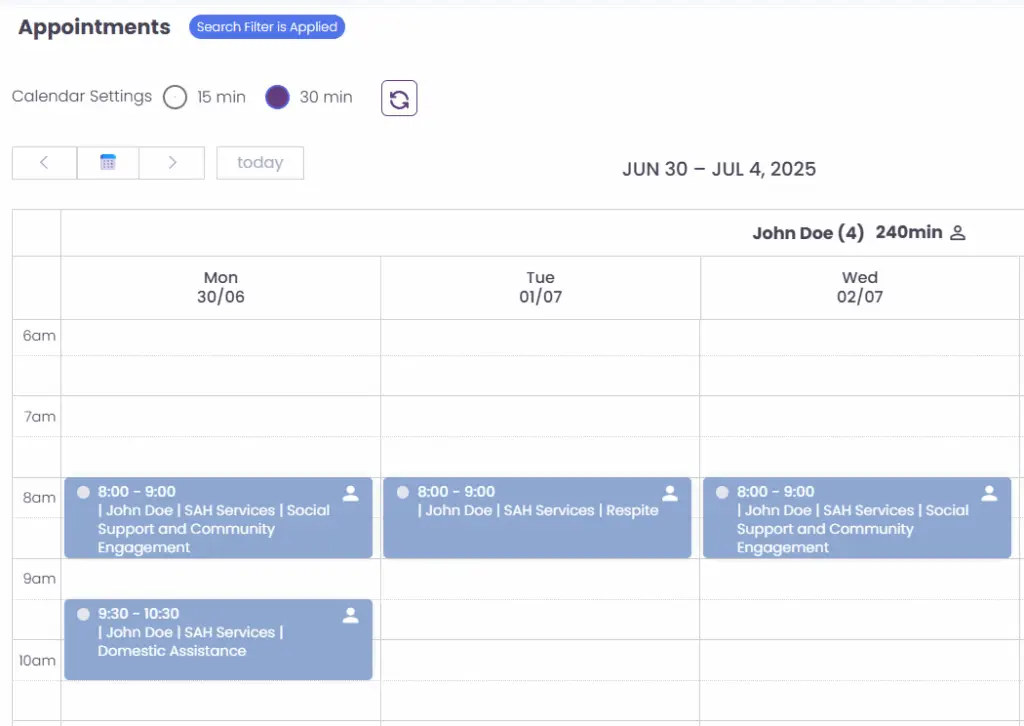
Task: Click empty 6am slot on Tuesday
Action: click(540, 337)
